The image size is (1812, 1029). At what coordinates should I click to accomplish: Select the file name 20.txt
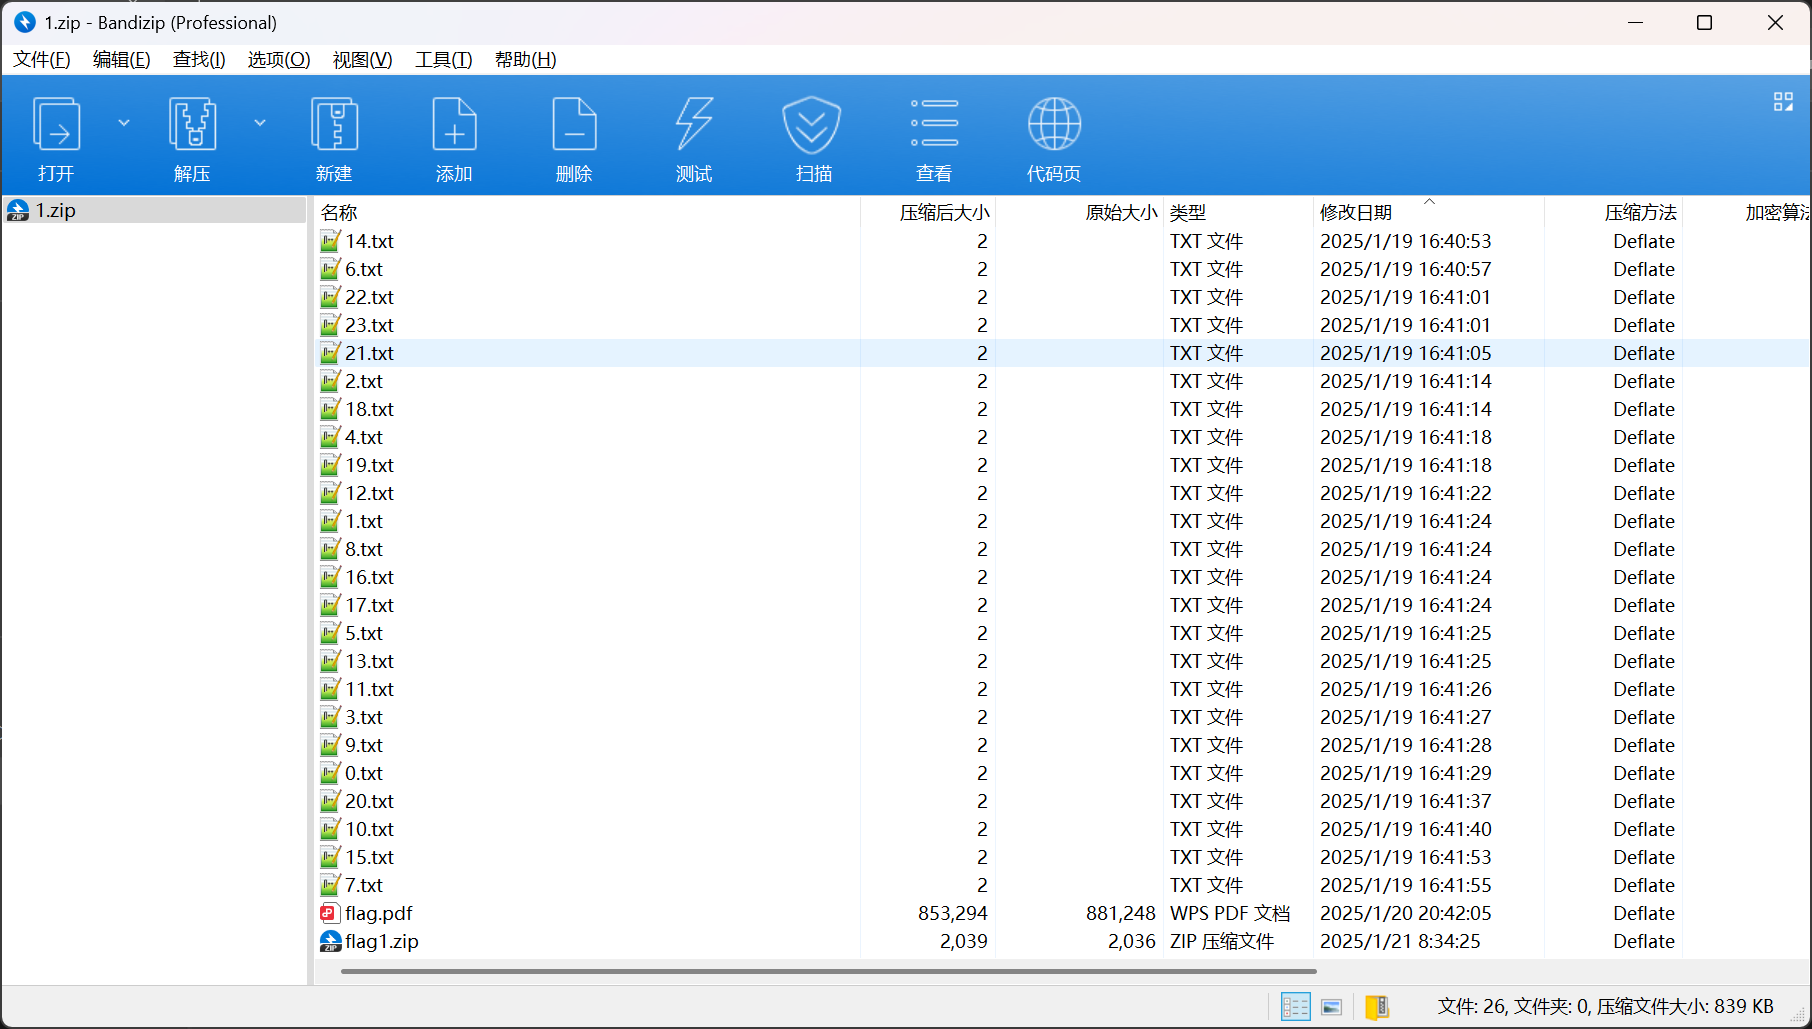coord(369,801)
